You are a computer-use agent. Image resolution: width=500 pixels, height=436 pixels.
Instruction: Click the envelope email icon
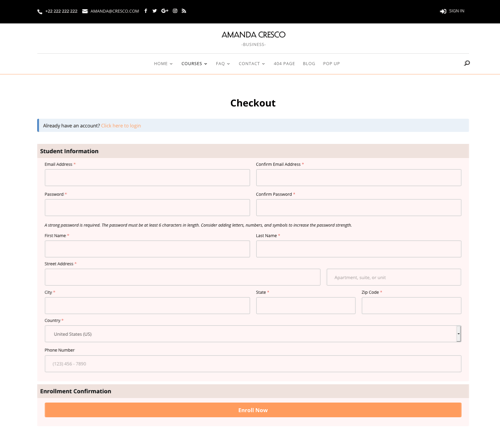point(85,11)
